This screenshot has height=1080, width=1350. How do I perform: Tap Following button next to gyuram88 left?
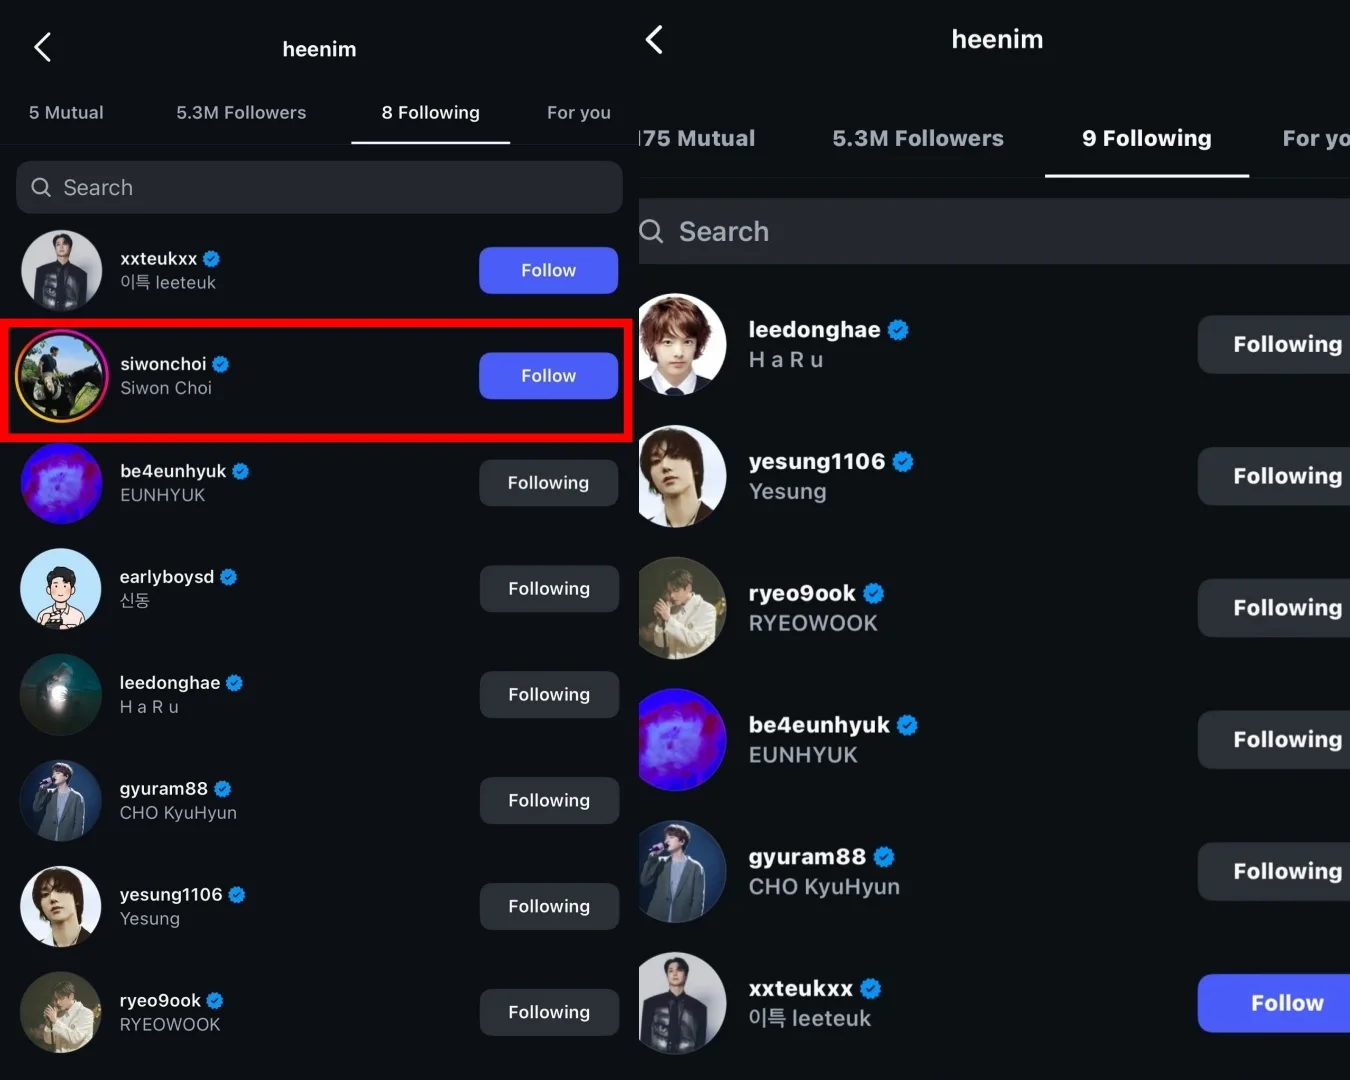pyautogui.click(x=548, y=801)
